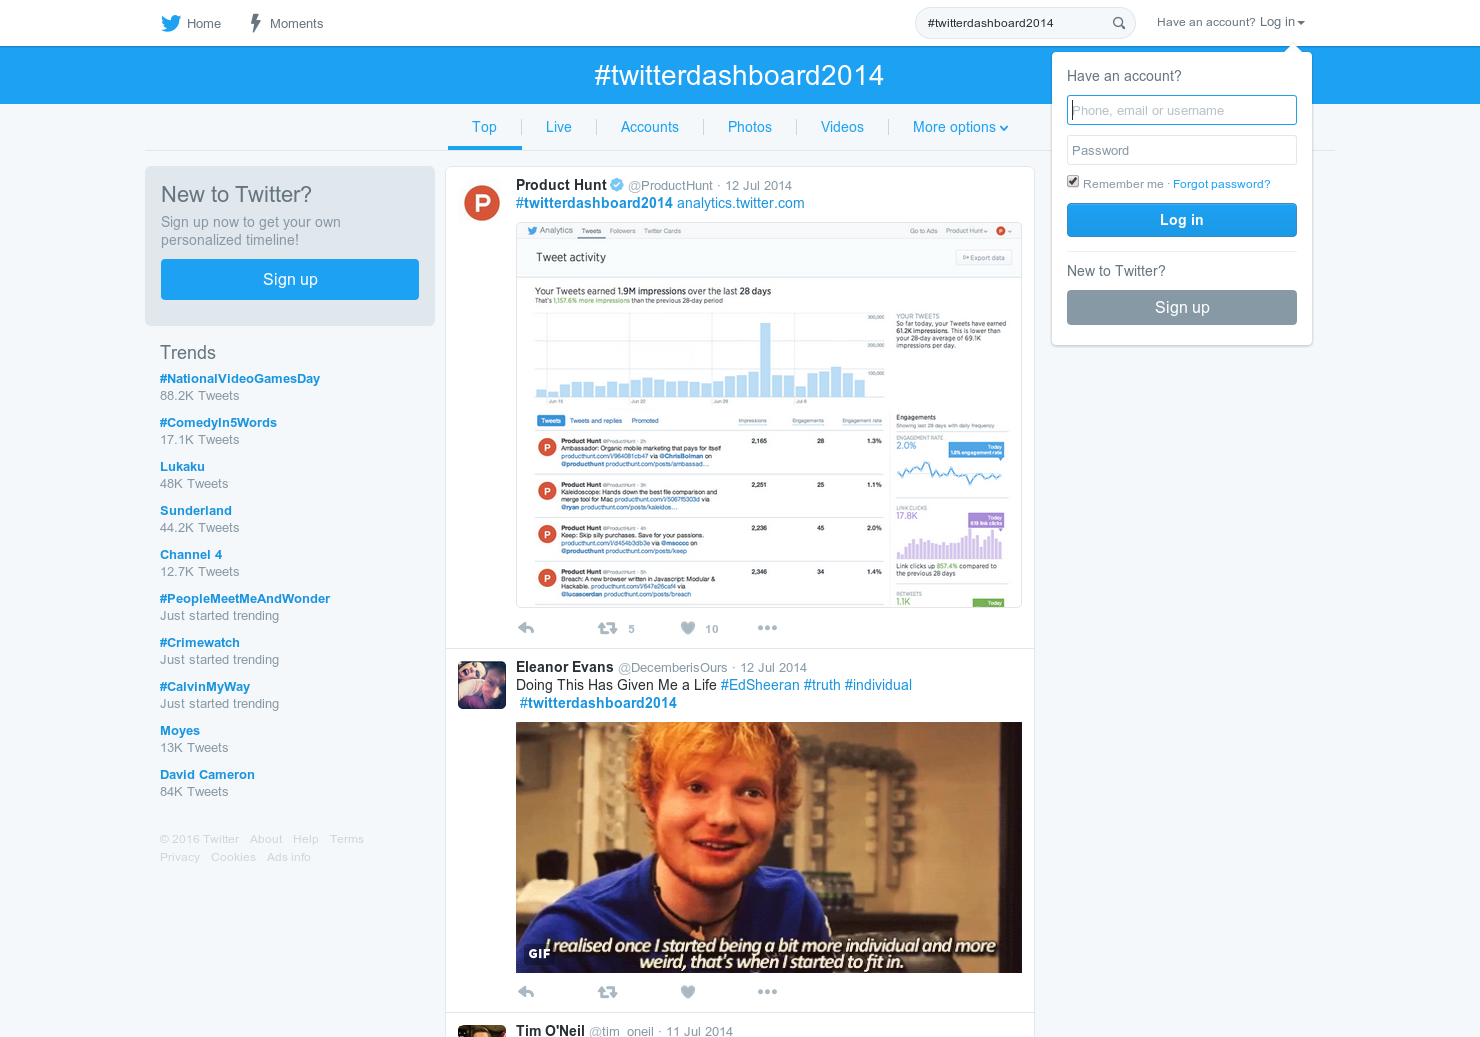Click the #NationalVideoGamesDay trend
Image resolution: width=1480 pixels, height=1037 pixels.
coord(240,378)
